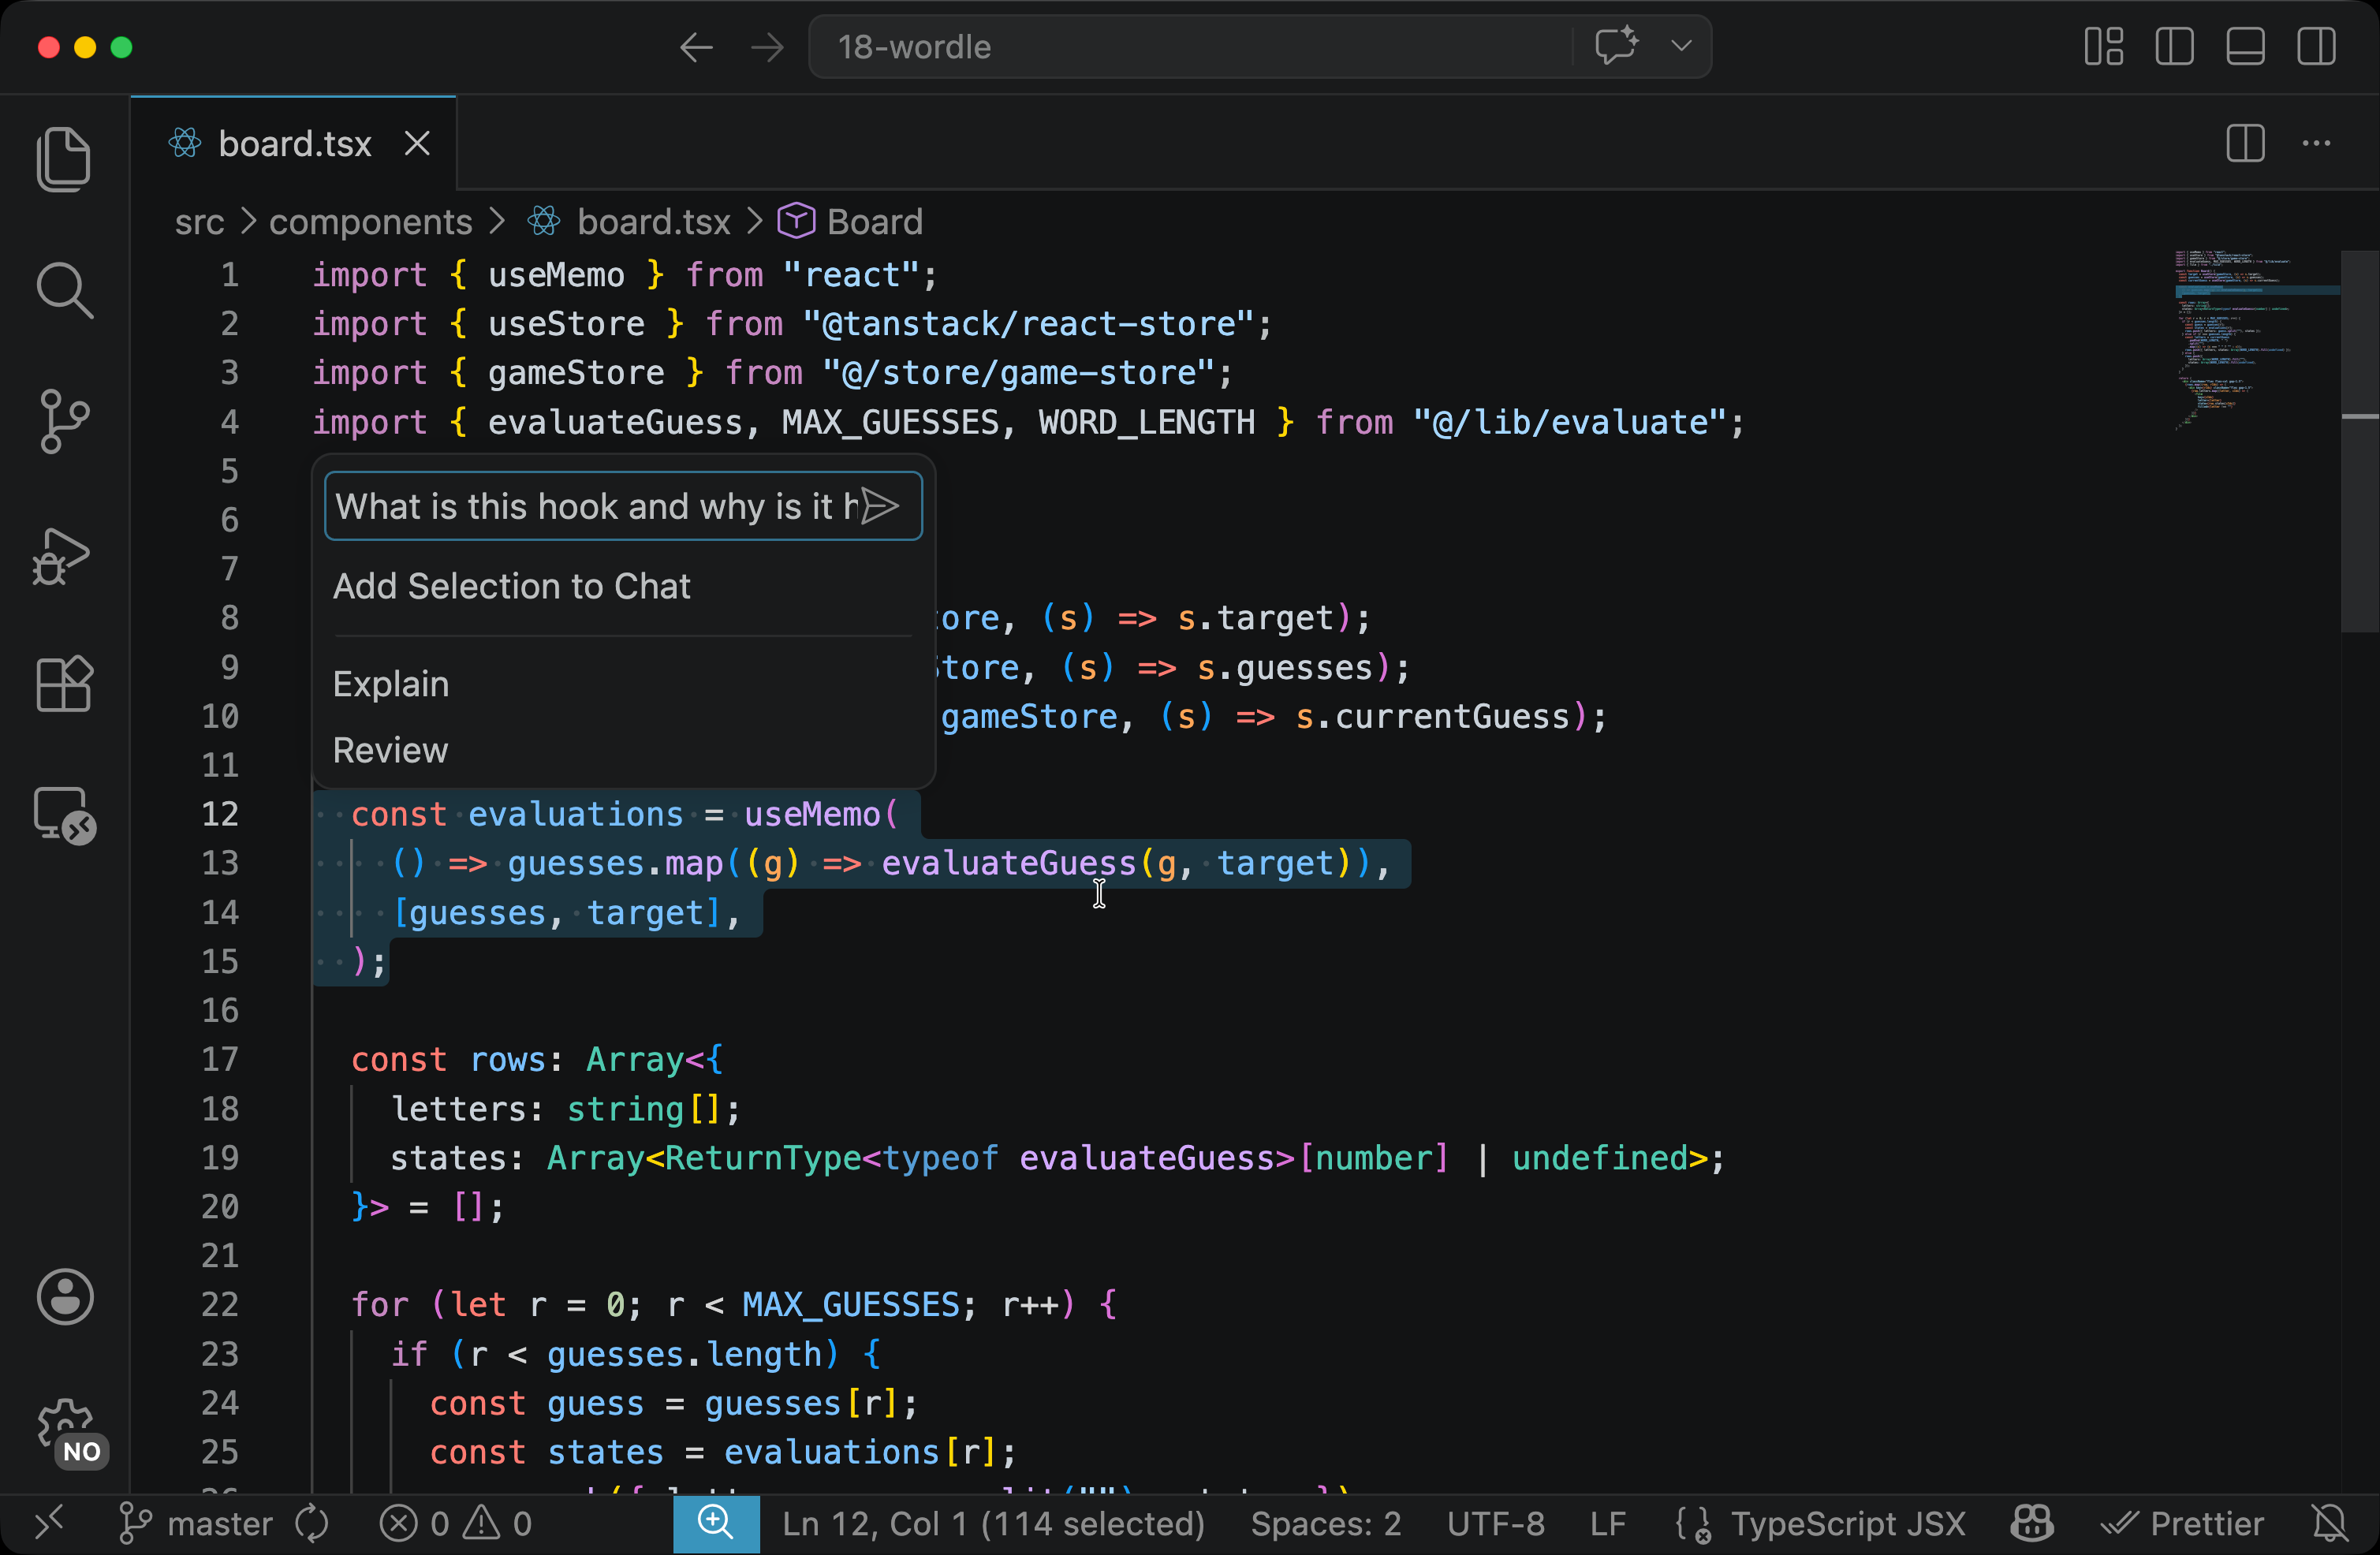The width and height of the screenshot is (2380, 1555).
Task: Choose Review from the chat menu
Action: click(x=624, y=750)
